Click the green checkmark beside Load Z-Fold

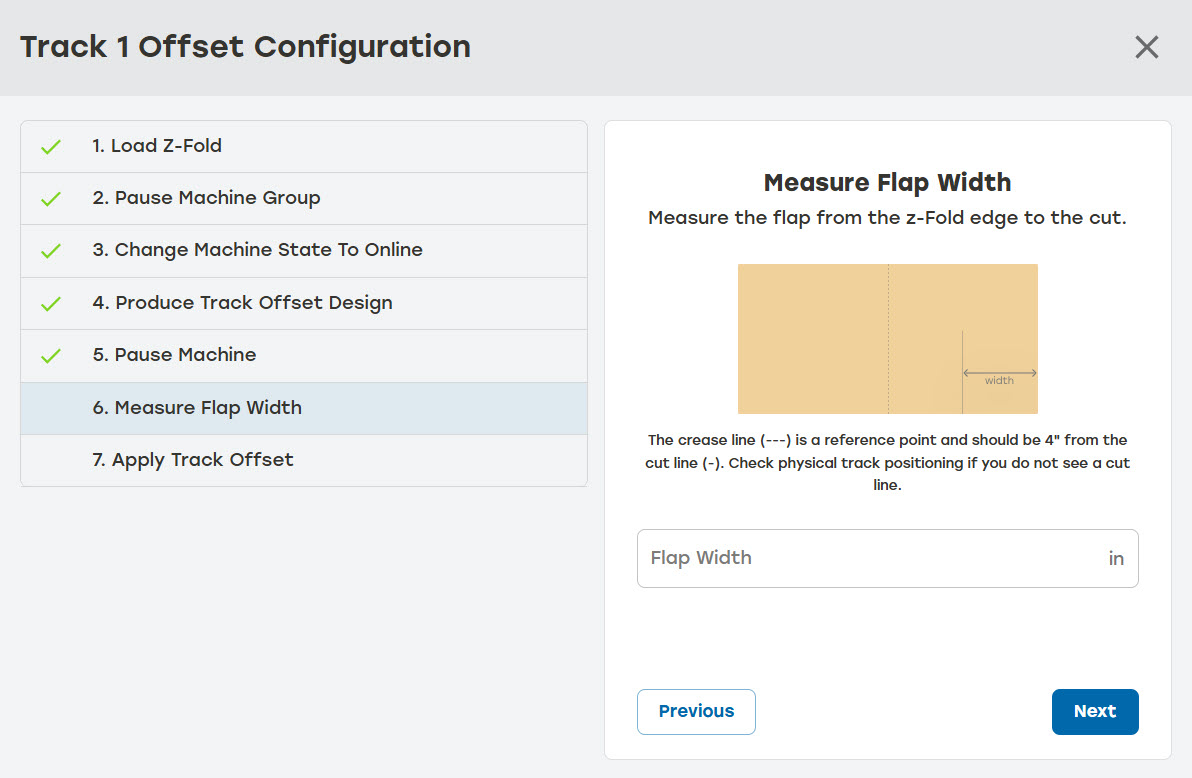click(x=51, y=147)
